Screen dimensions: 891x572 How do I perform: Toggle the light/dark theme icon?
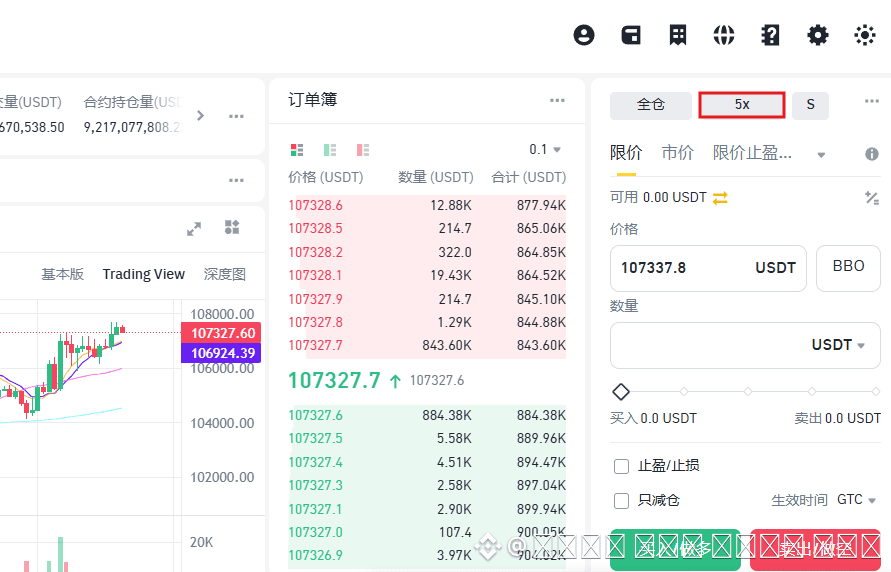[865, 35]
